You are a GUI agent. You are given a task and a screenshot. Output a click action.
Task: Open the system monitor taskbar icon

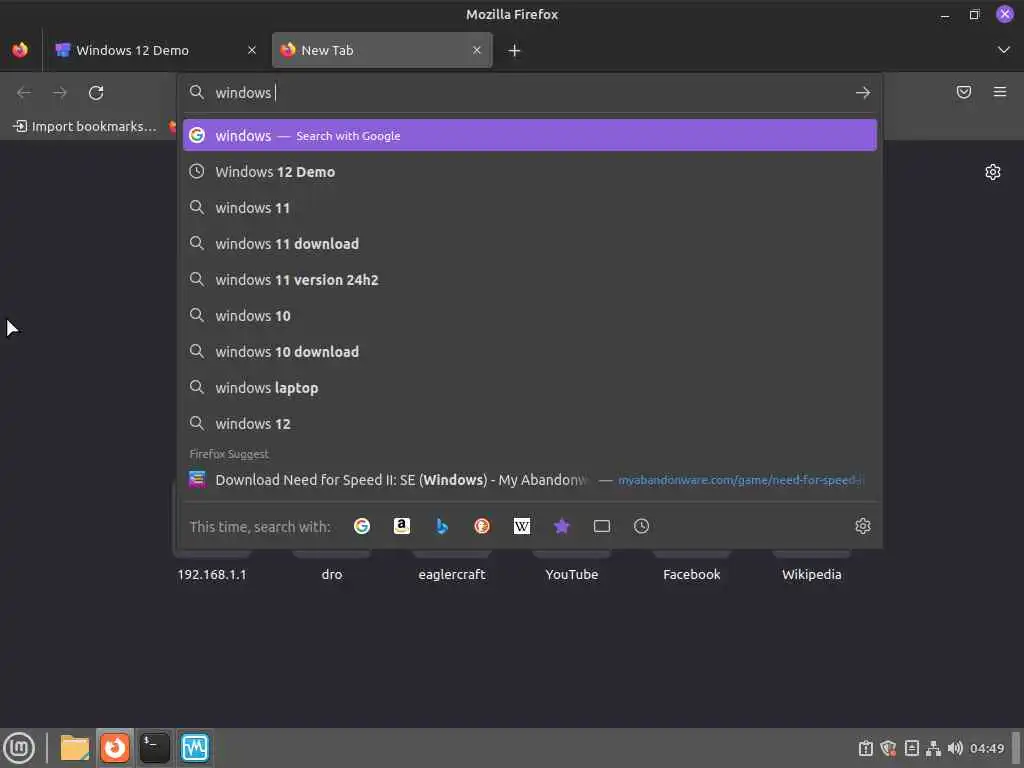[x=195, y=748]
